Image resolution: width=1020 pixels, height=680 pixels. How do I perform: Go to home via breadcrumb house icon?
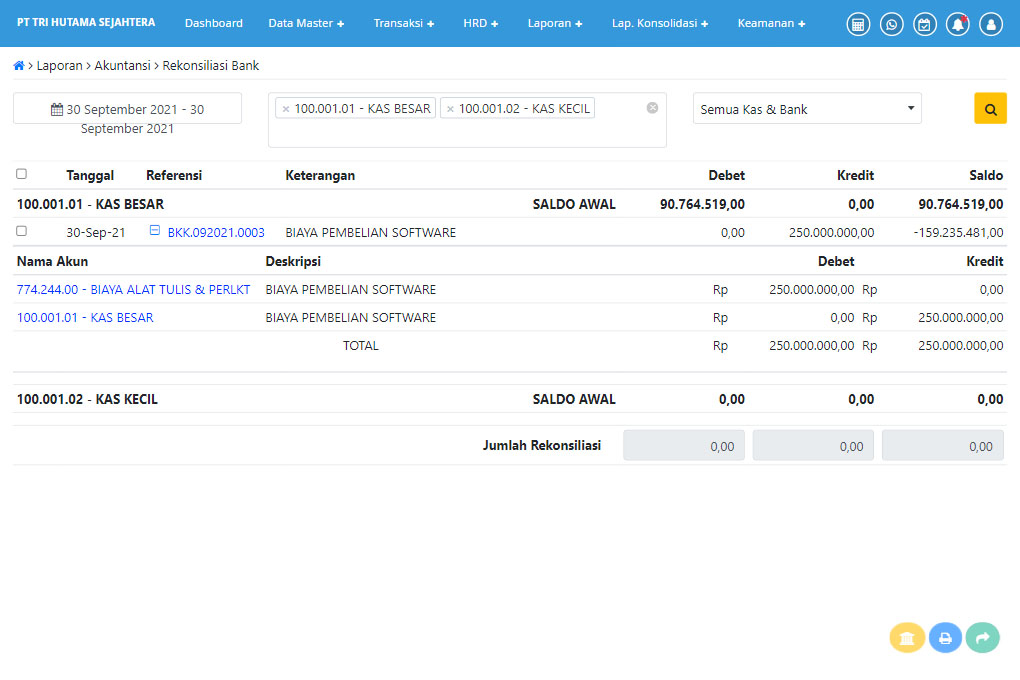click(19, 66)
